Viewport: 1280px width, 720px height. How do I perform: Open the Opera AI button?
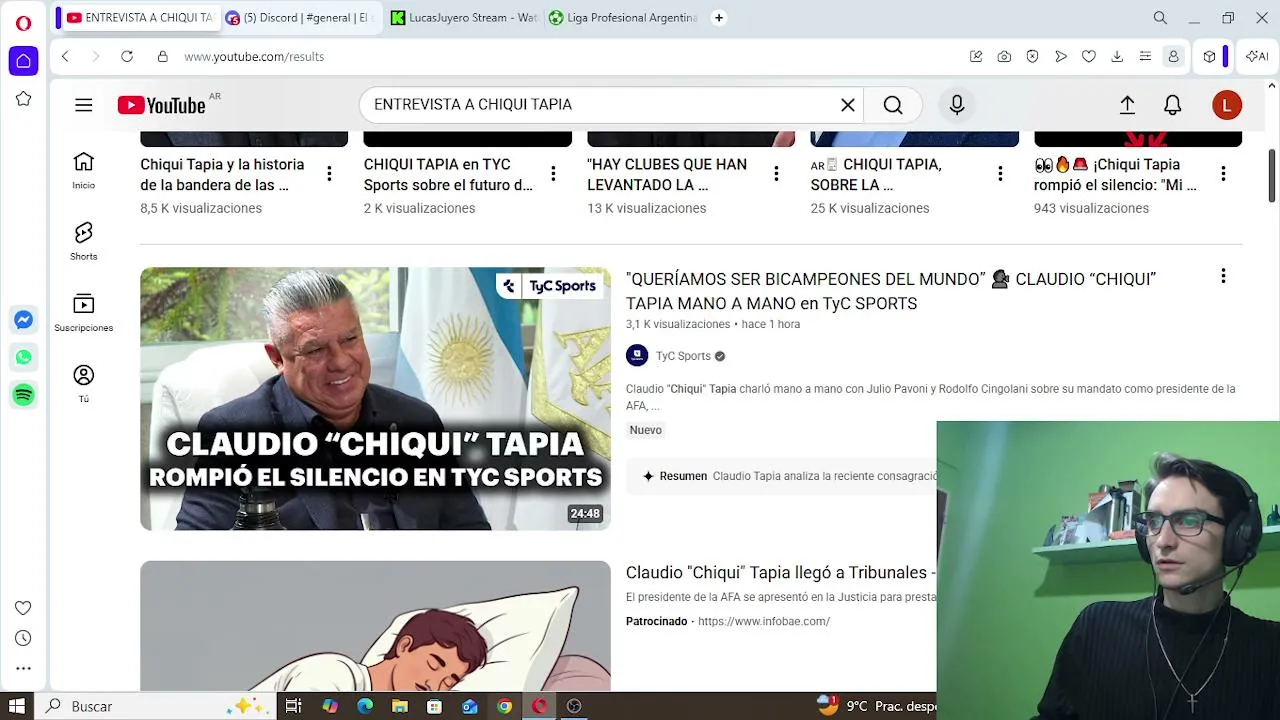click(1257, 57)
